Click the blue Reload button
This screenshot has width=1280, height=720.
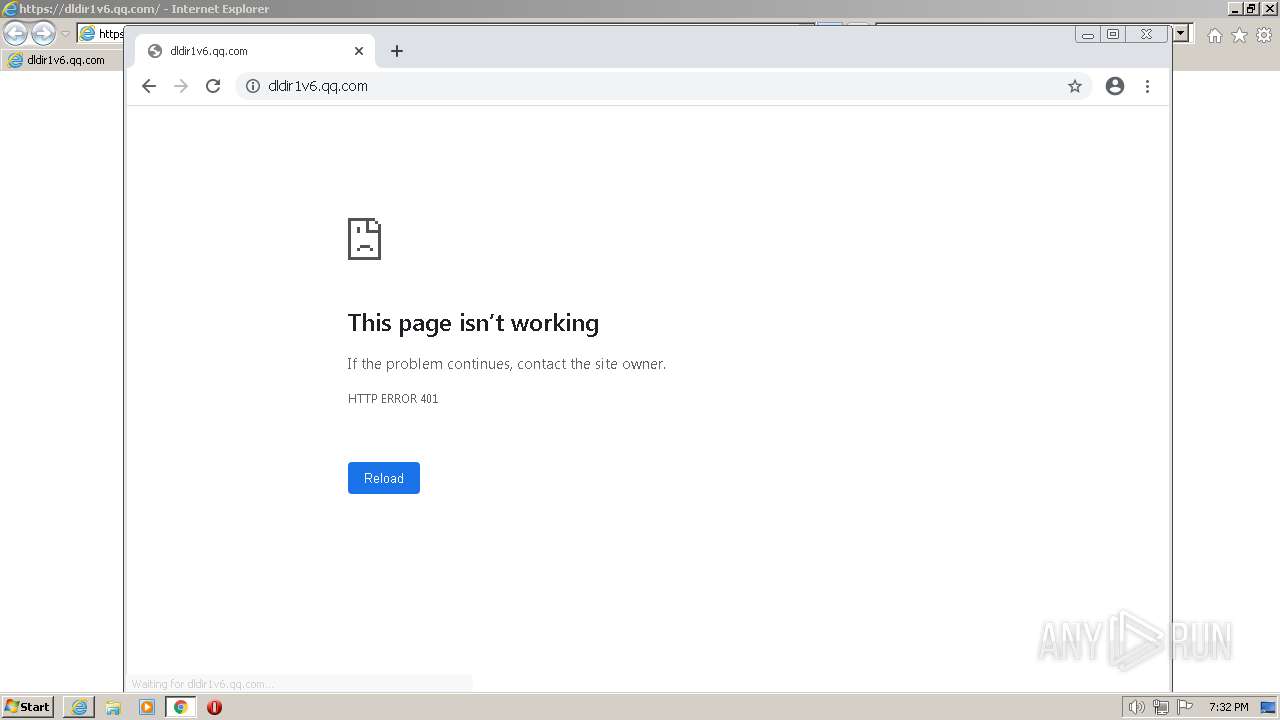click(384, 478)
